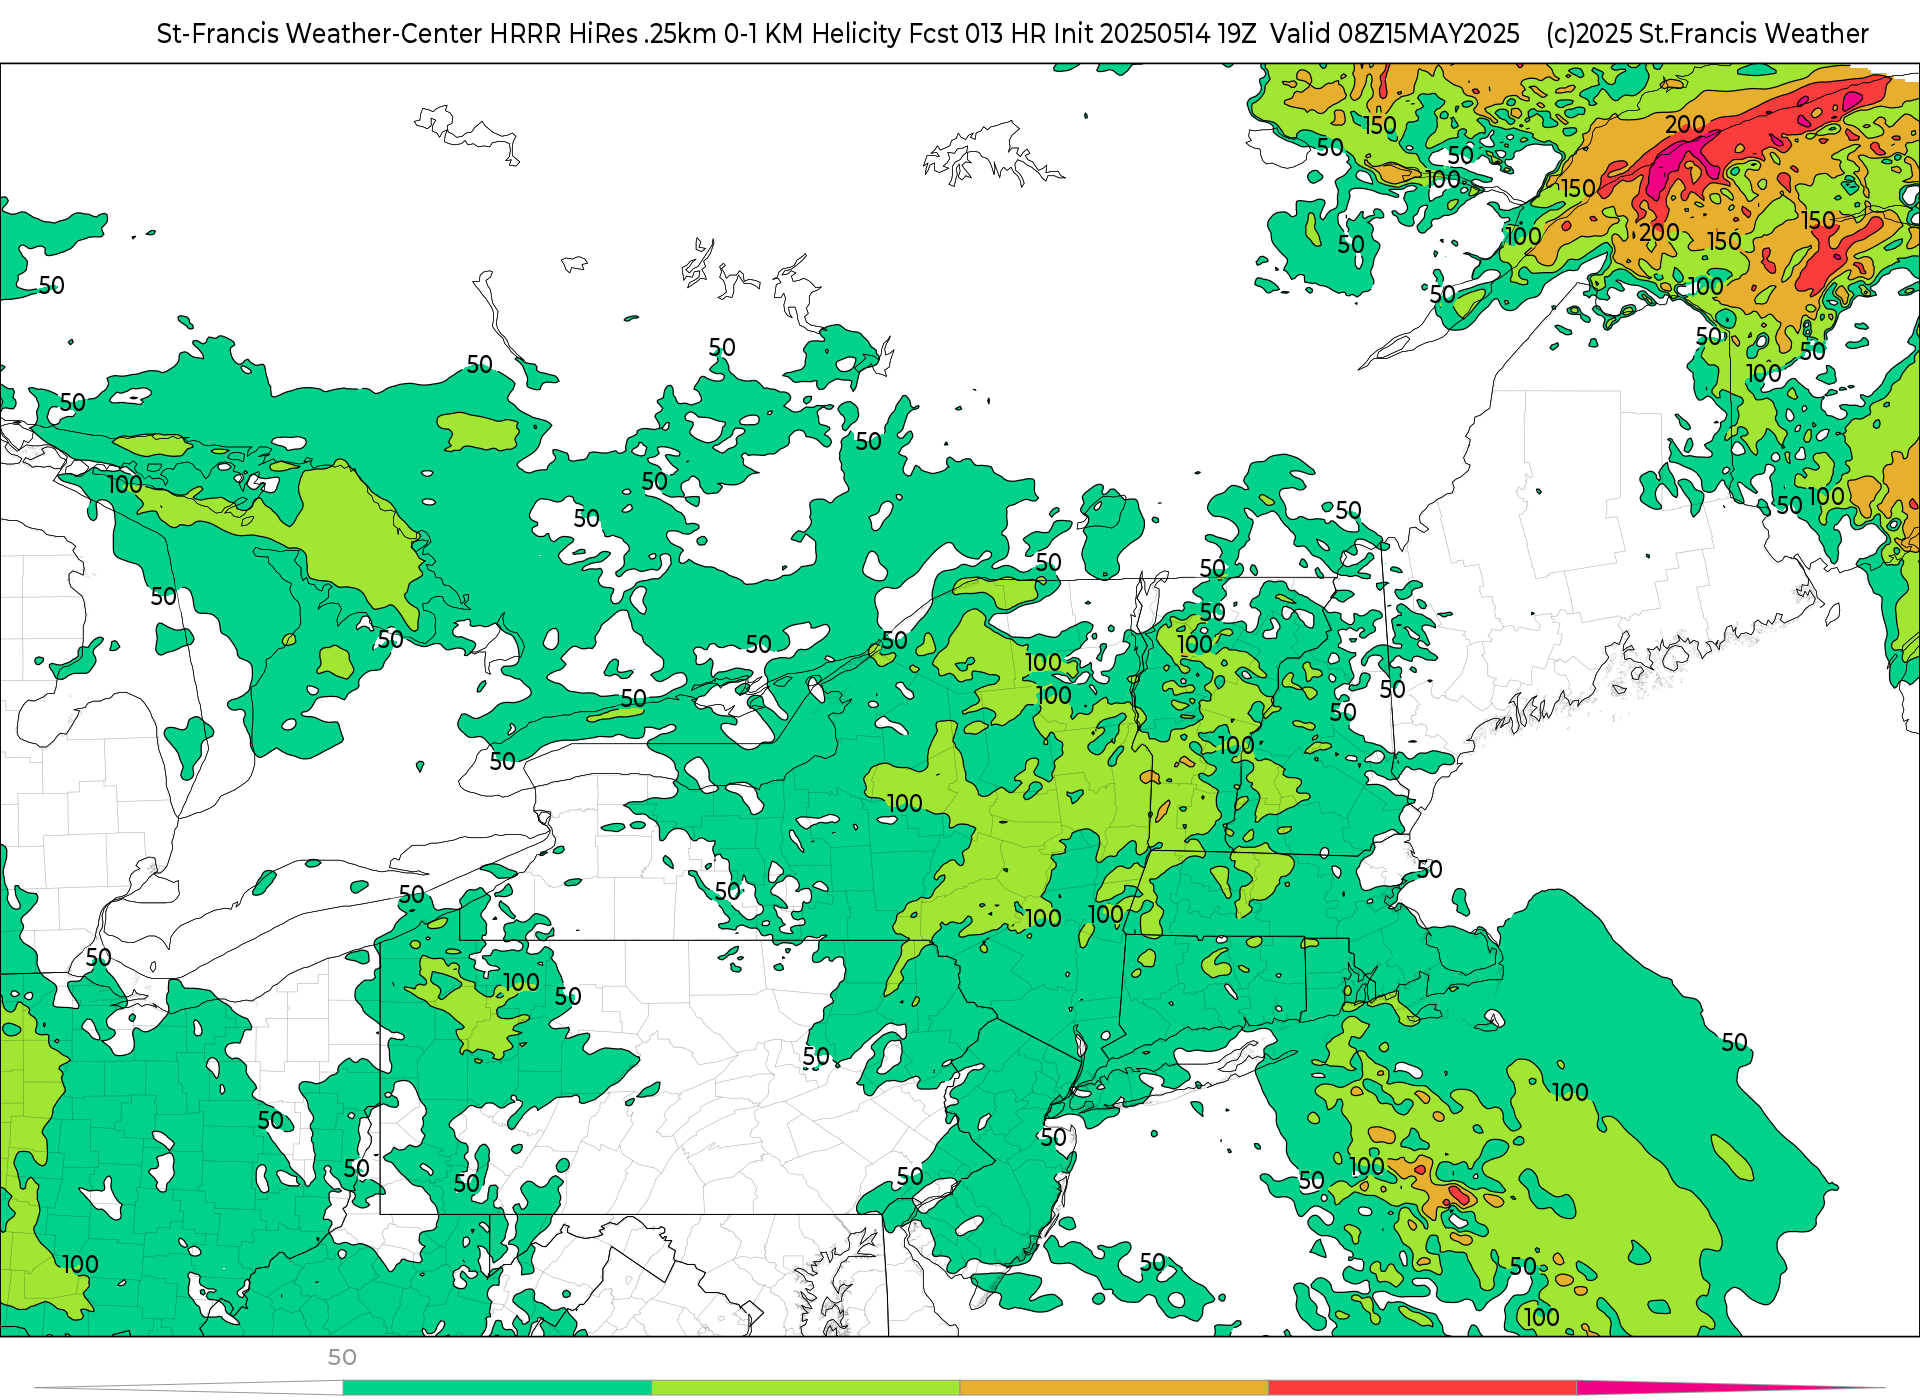
Task: Click the orange segment of the color bar
Action: 1114,1388
